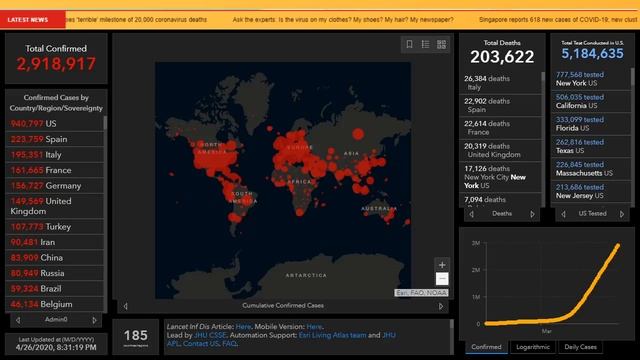The image size is (640, 360).
Task: Open the 'Ask the experts' news headline
Action: [343, 20]
